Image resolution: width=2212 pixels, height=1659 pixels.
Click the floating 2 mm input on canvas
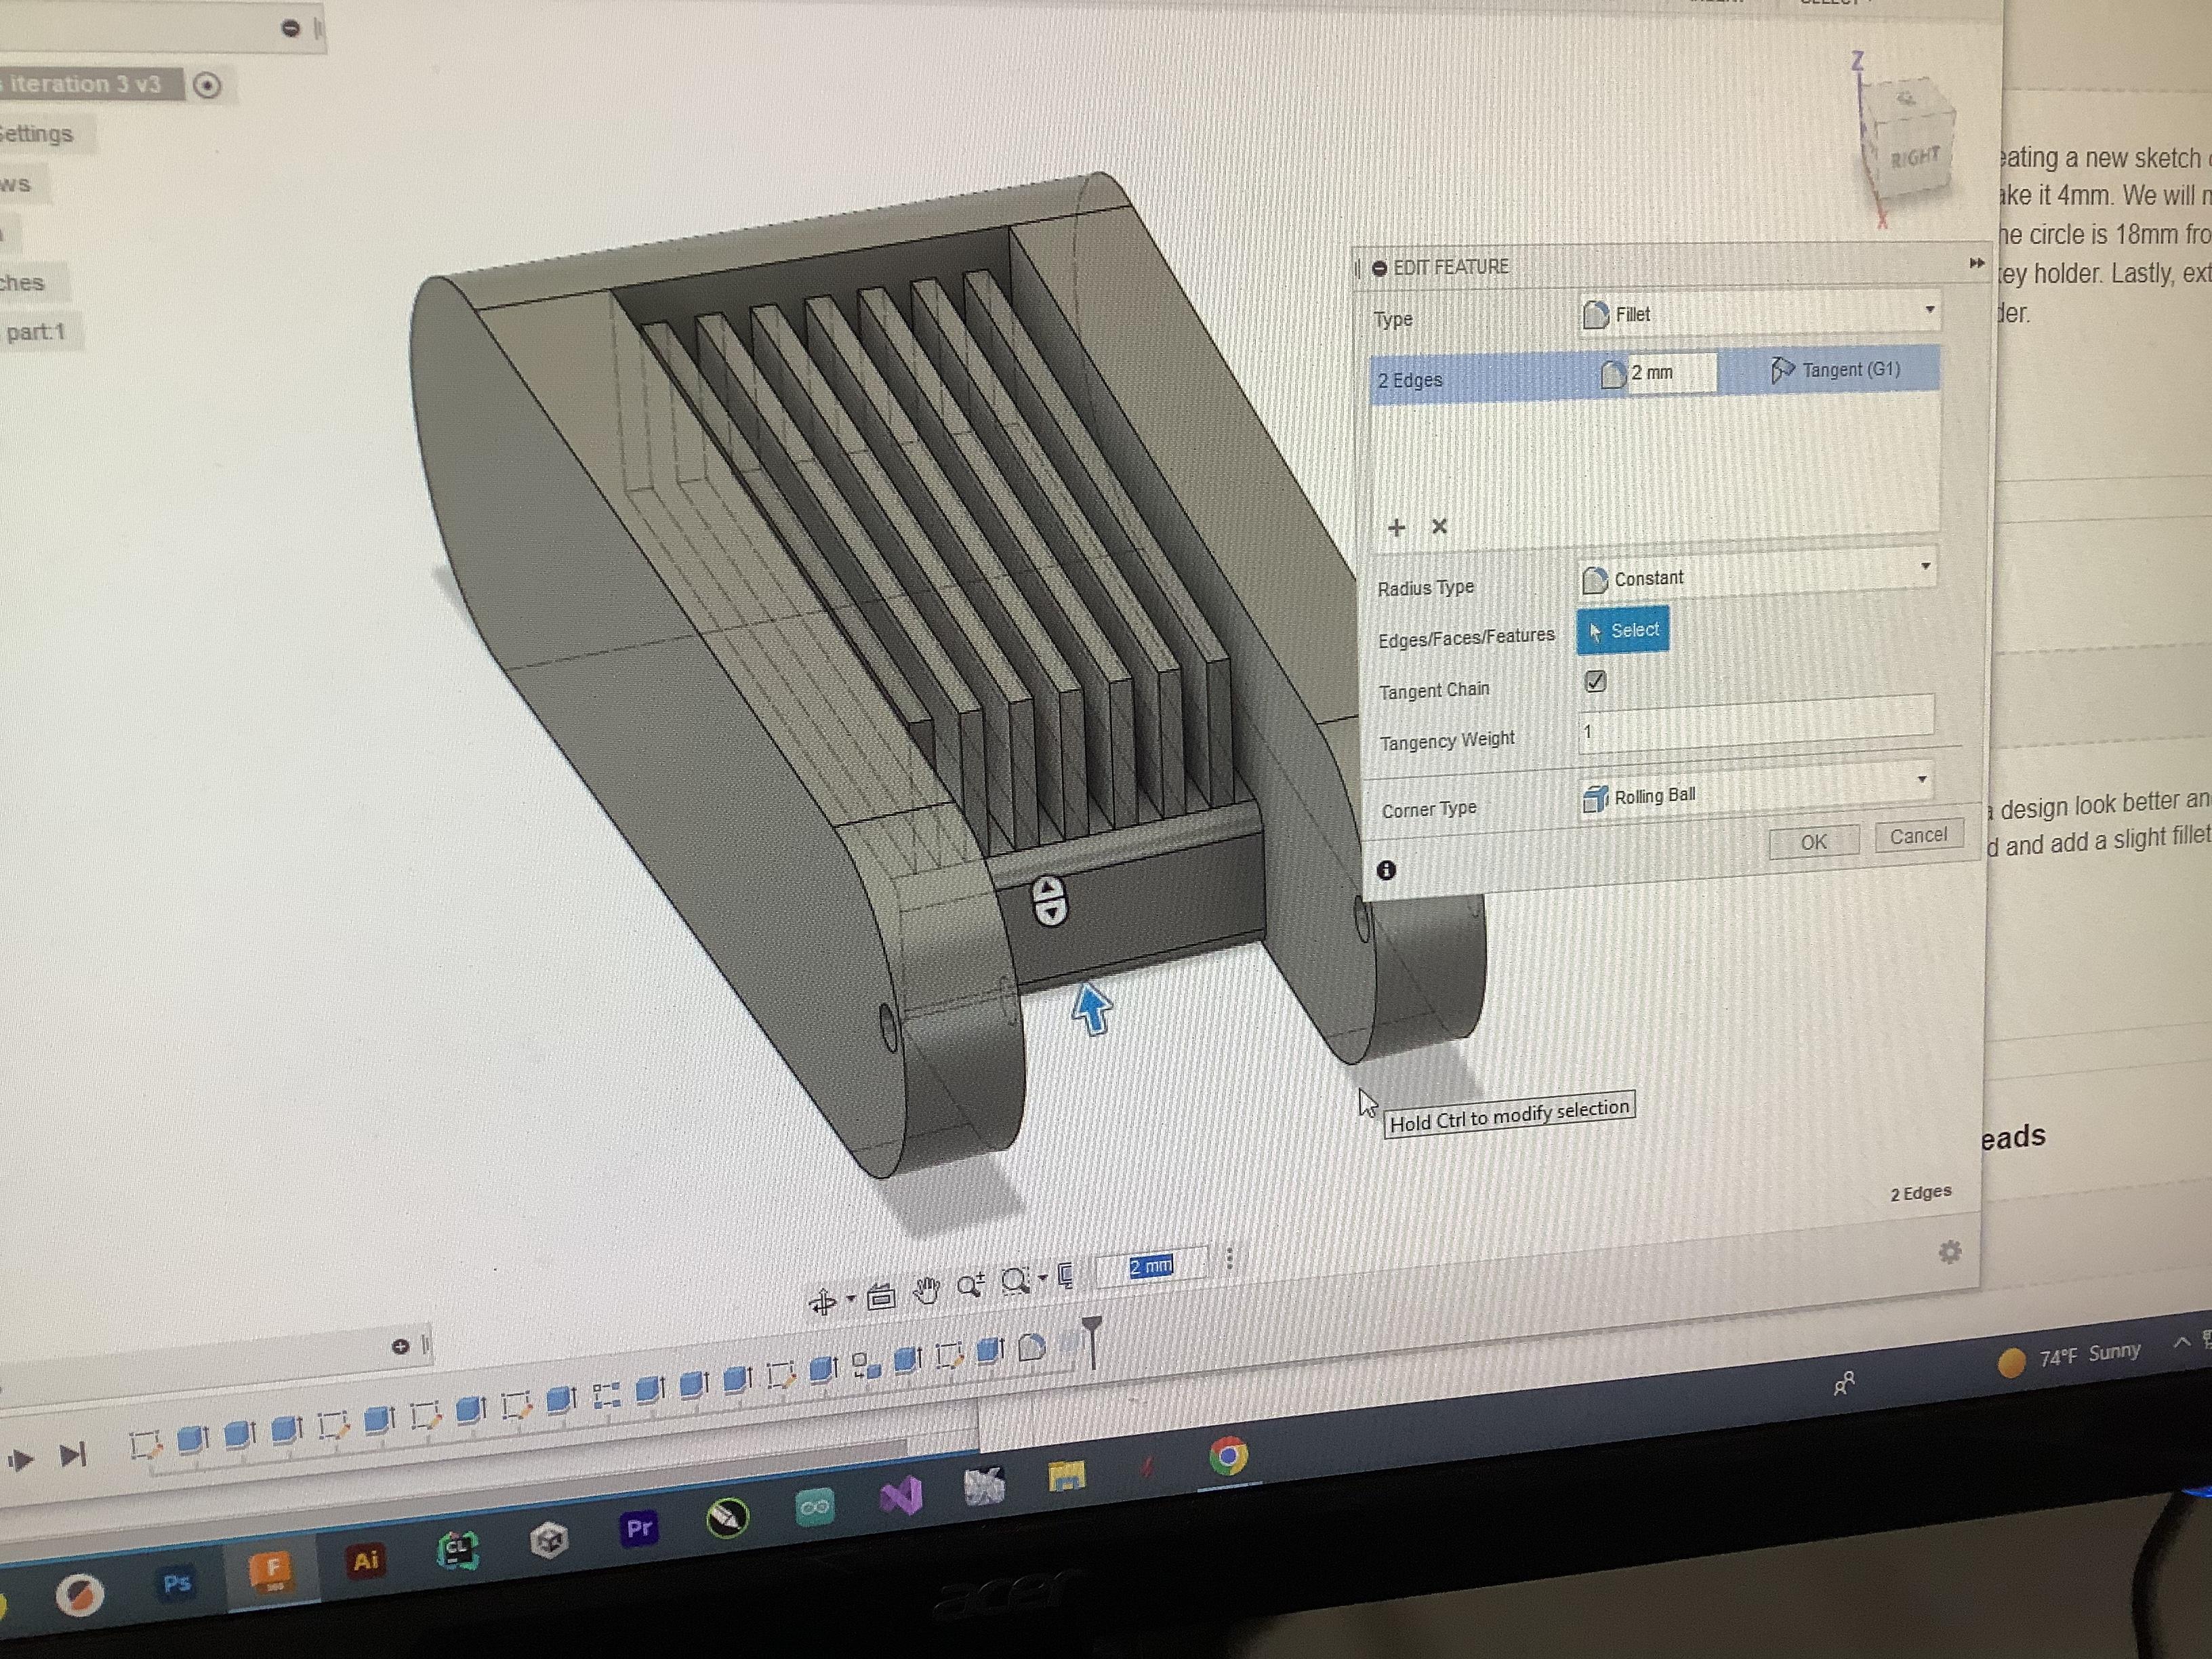click(x=1151, y=1266)
